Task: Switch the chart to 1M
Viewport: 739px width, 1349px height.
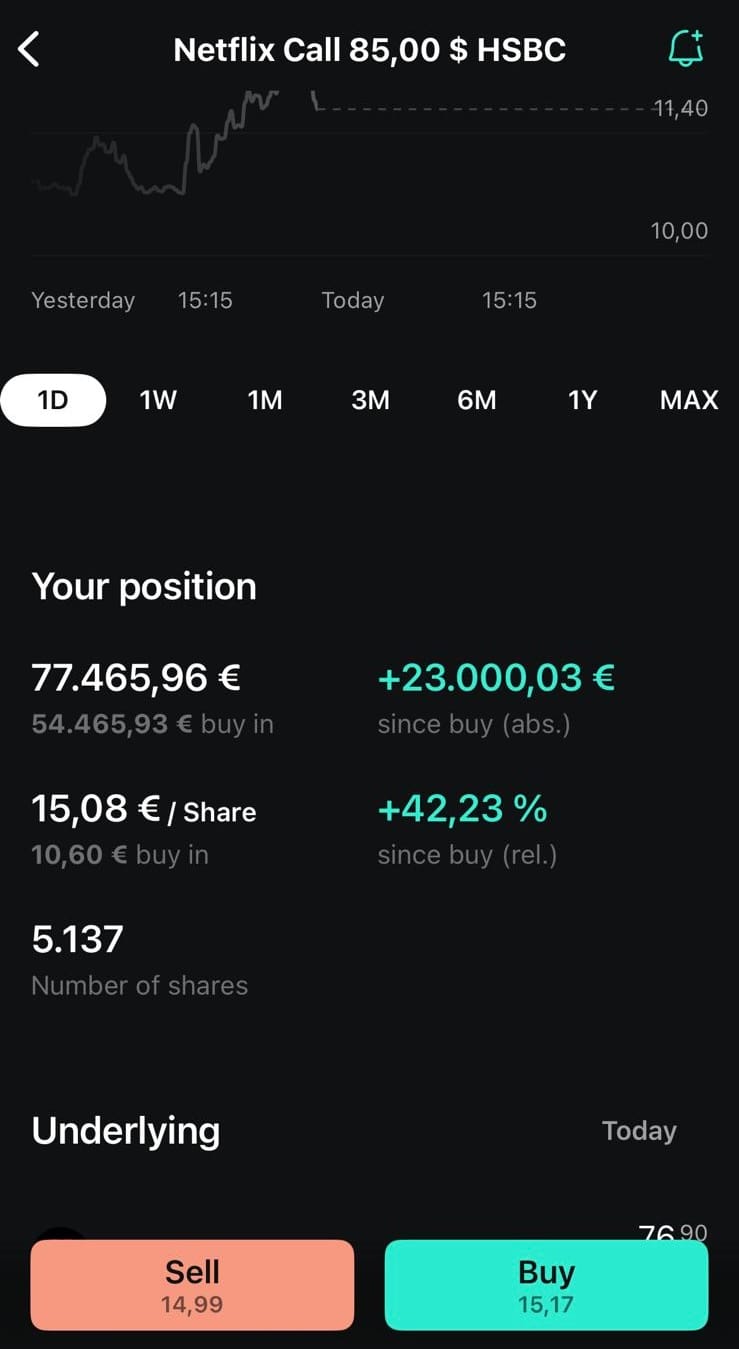Action: tap(265, 400)
